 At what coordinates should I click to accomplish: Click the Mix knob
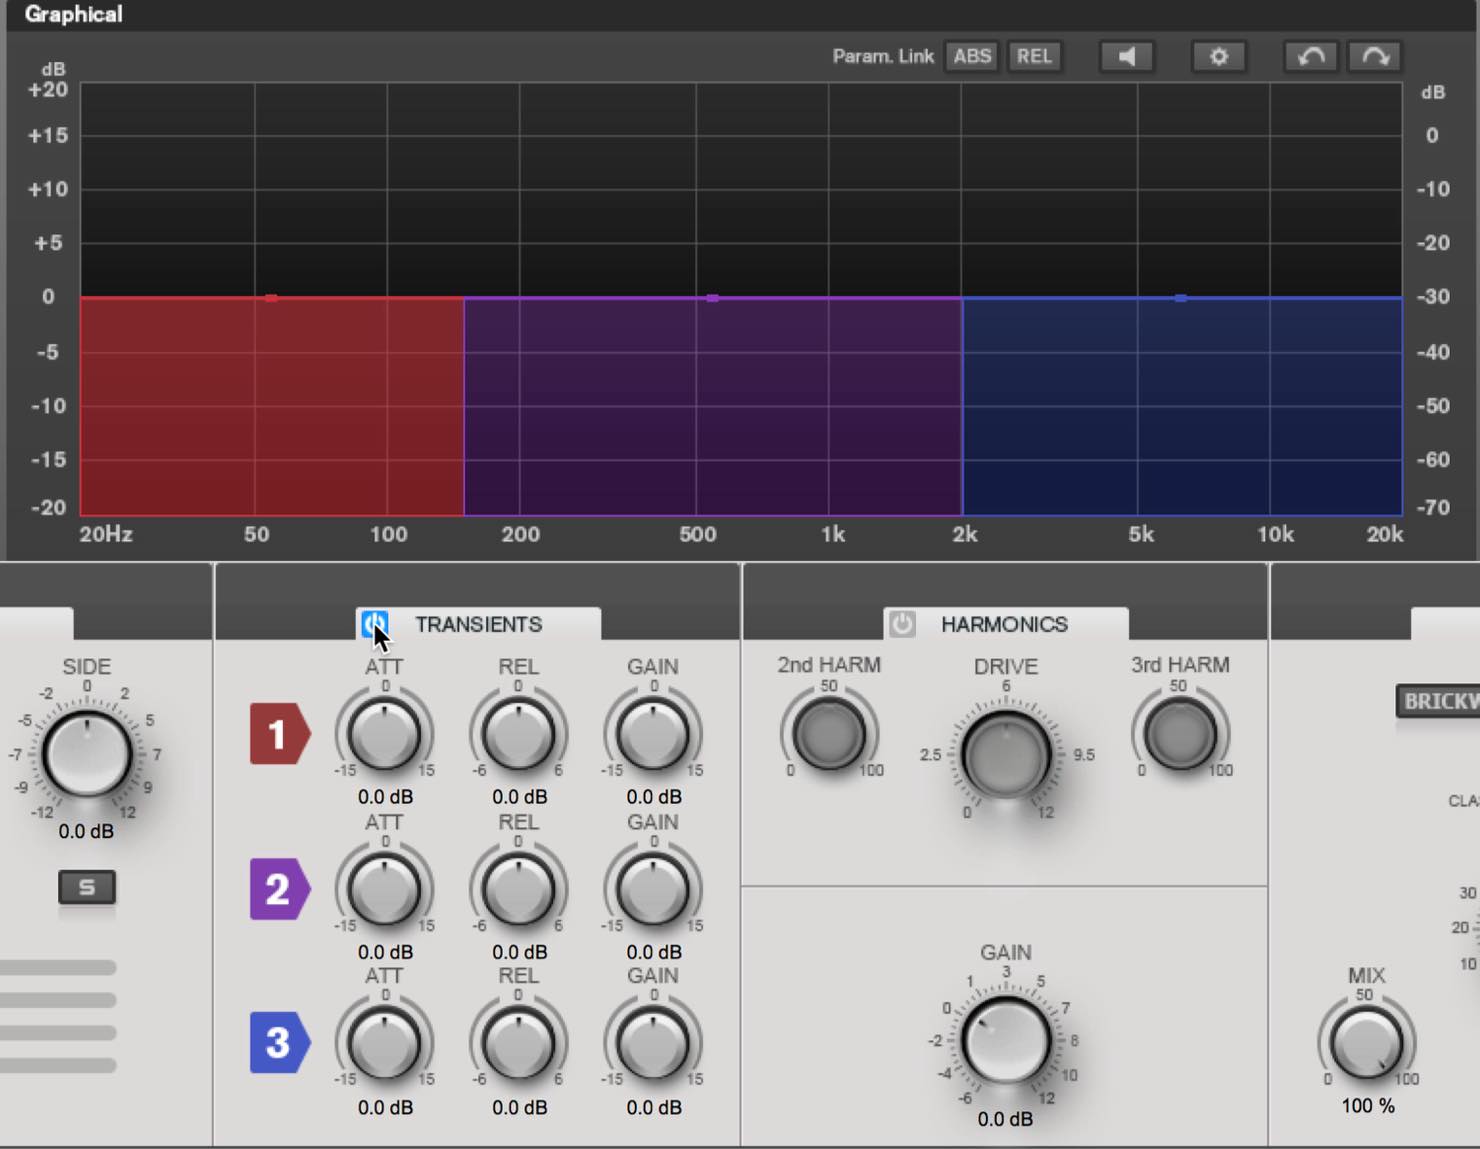(x=1366, y=1042)
